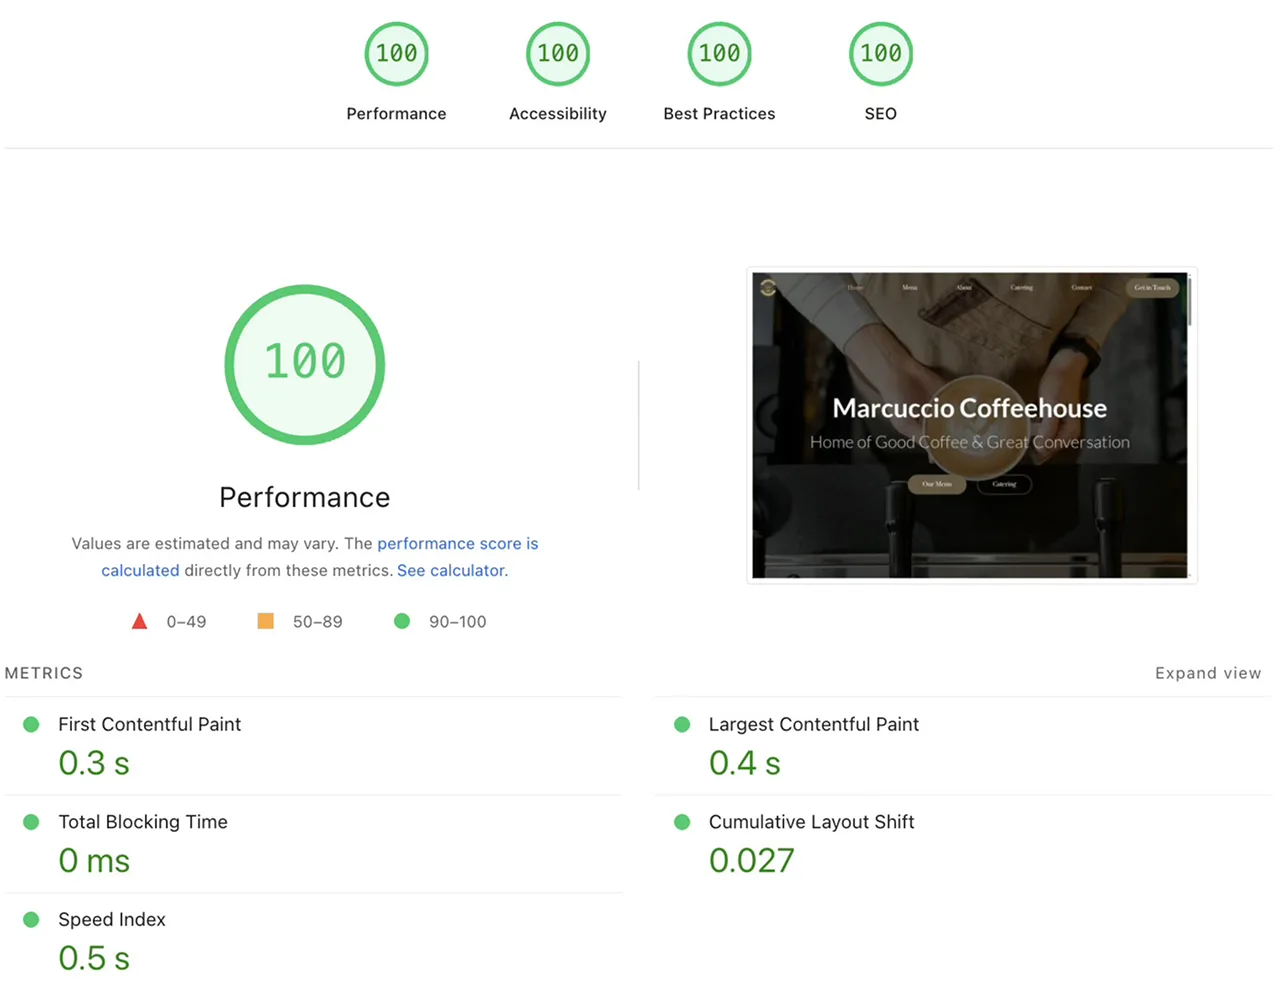
Task: Click the 0–49 legend range text
Action: [x=186, y=622]
